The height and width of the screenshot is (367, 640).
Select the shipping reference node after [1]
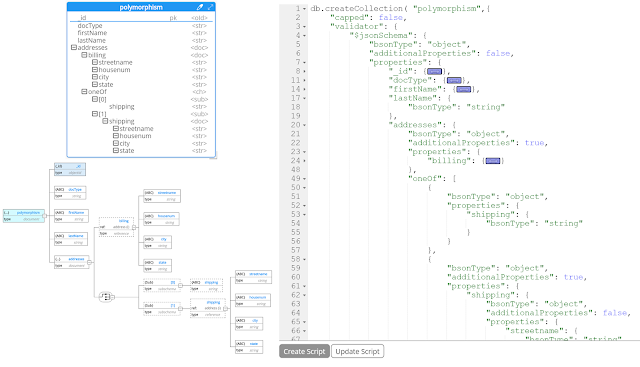tap(208, 309)
